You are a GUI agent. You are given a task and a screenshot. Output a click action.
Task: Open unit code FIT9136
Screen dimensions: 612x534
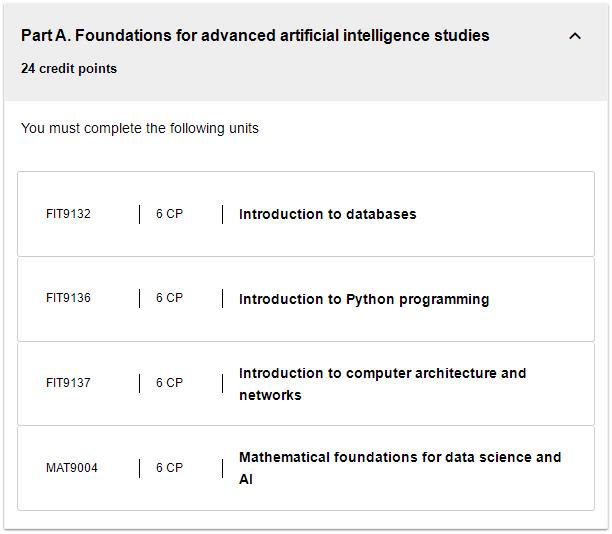(x=68, y=298)
